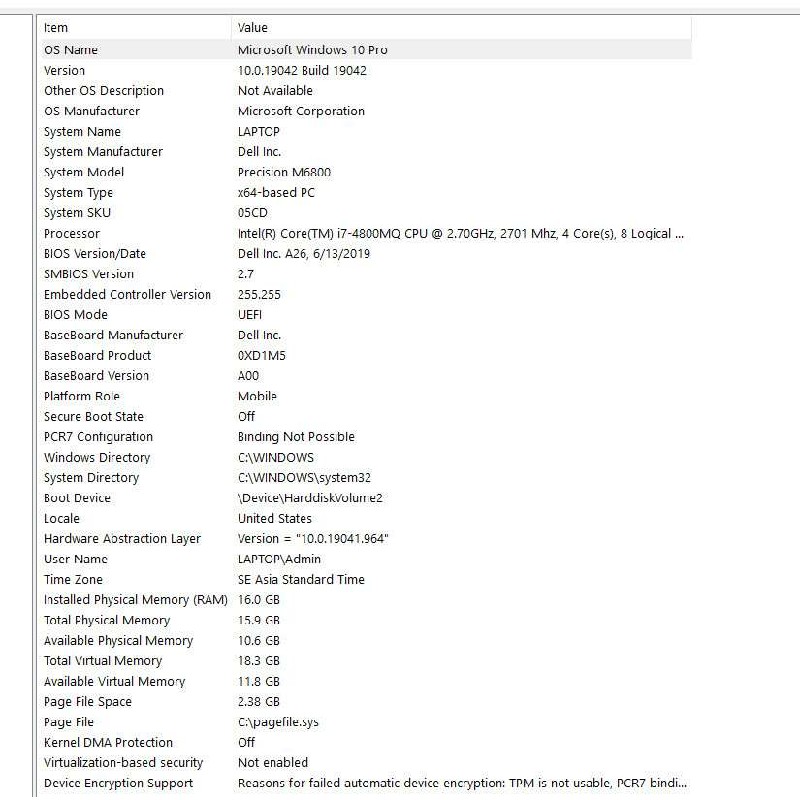Select the System Name row
This screenshot has height=800, width=800.
coord(366,132)
